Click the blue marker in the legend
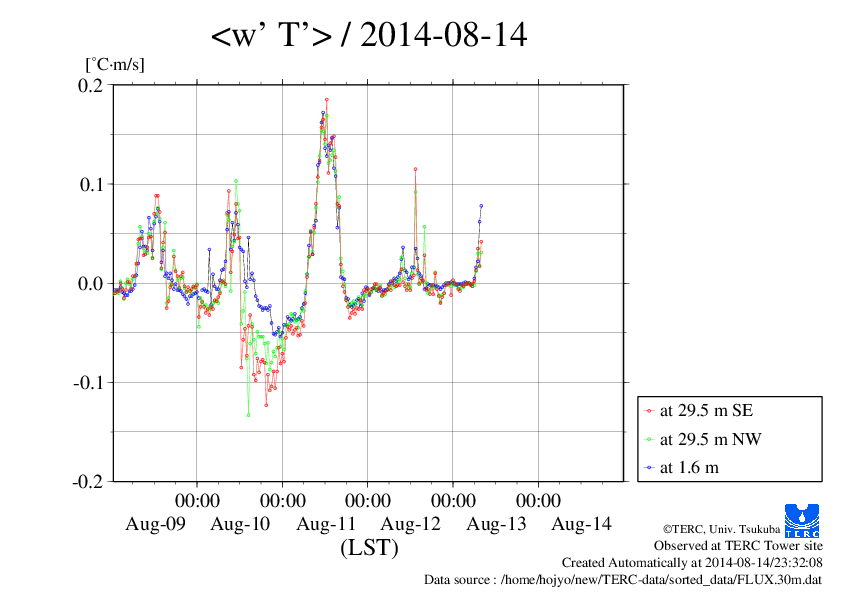The width and height of the screenshot is (842, 595). [649, 468]
